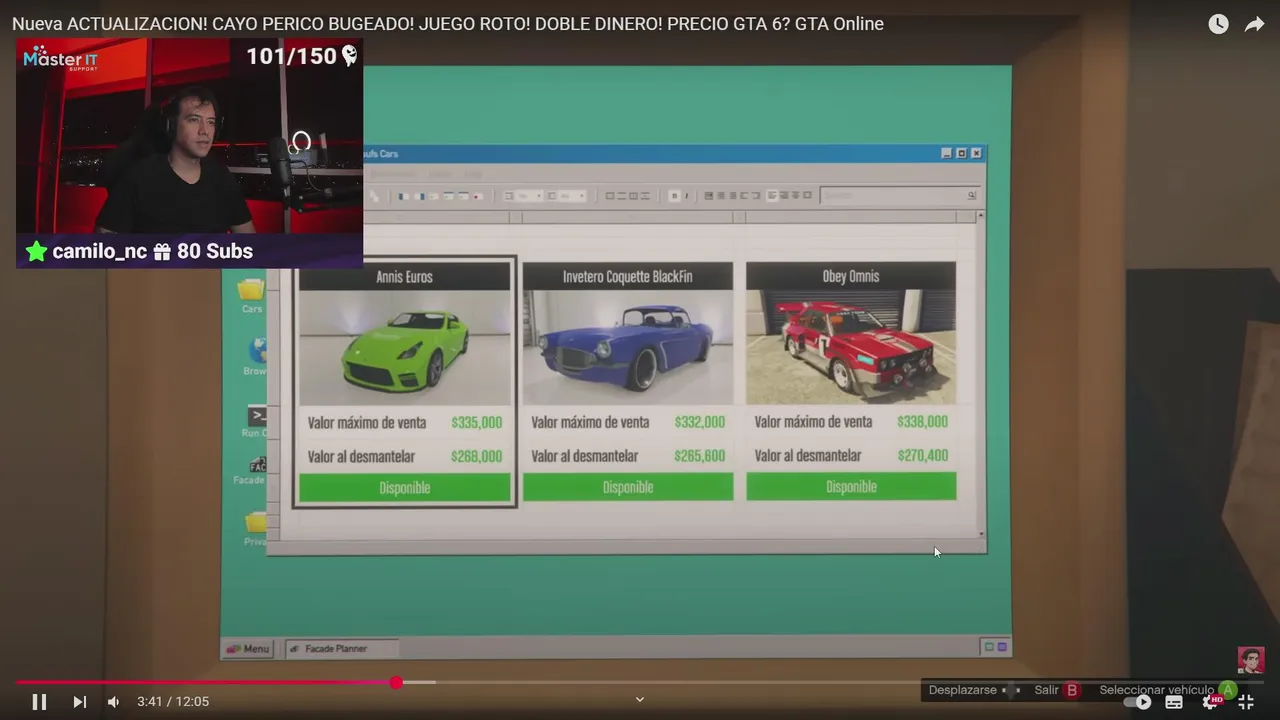Open the video title link
Viewport: 1280px width, 720px height.
click(x=448, y=24)
